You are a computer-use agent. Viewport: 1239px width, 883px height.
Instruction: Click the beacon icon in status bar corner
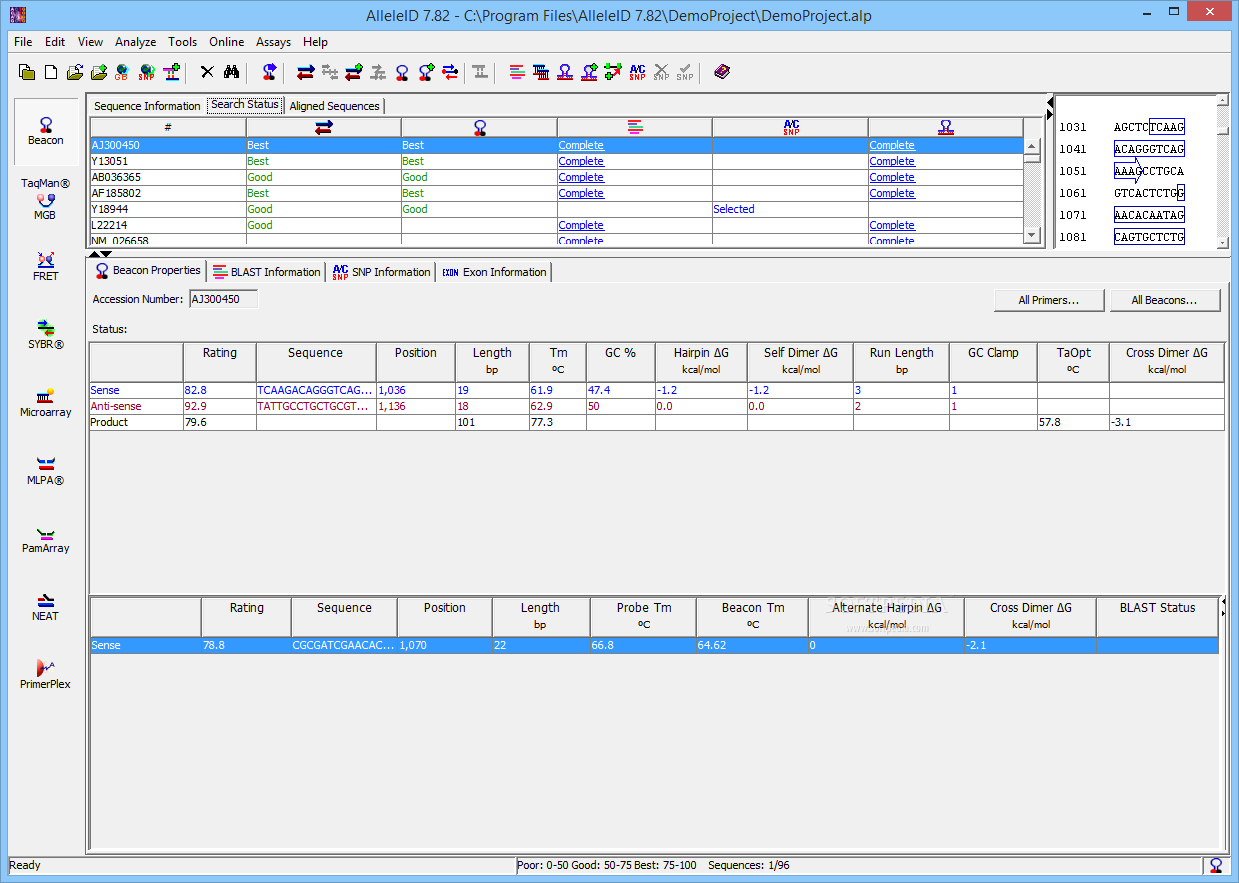[x=1216, y=865]
